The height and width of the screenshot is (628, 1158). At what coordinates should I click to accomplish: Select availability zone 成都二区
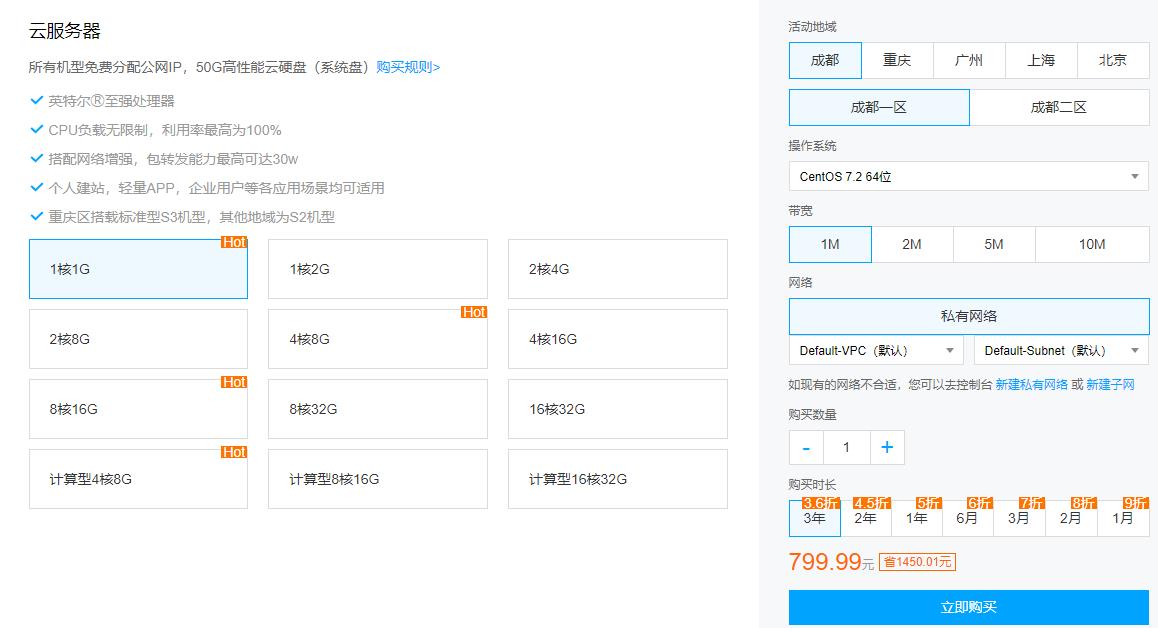[x=1059, y=107]
